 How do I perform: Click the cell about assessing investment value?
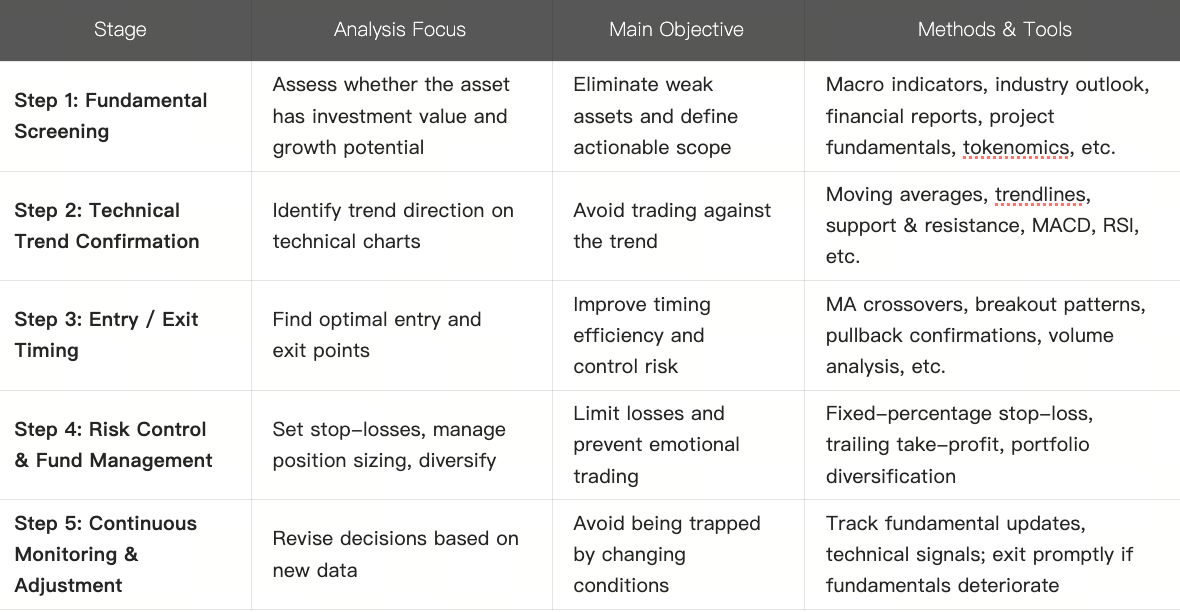tap(391, 116)
